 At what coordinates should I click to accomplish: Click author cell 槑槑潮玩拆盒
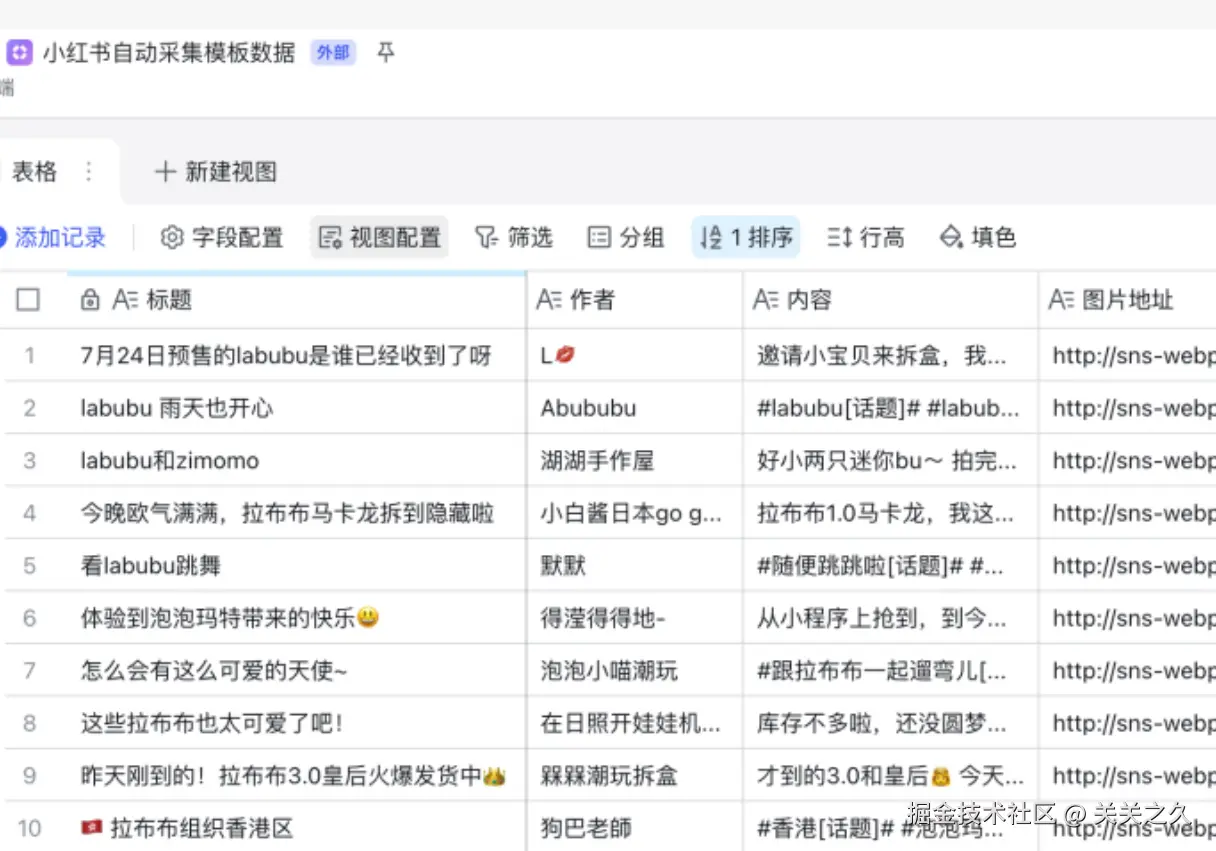tap(635, 776)
